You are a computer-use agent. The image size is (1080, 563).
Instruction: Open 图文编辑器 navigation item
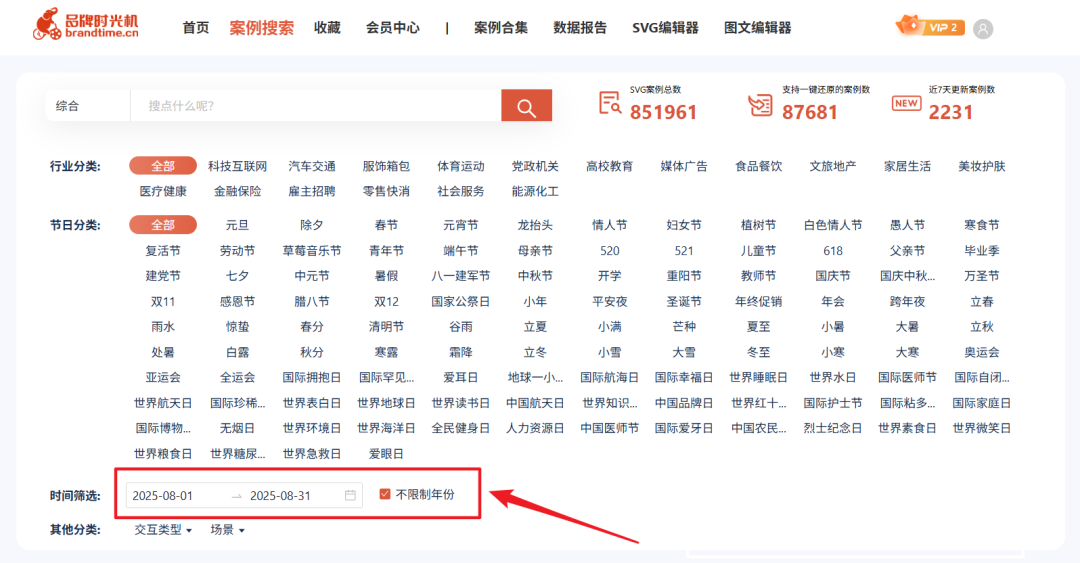pos(758,28)
